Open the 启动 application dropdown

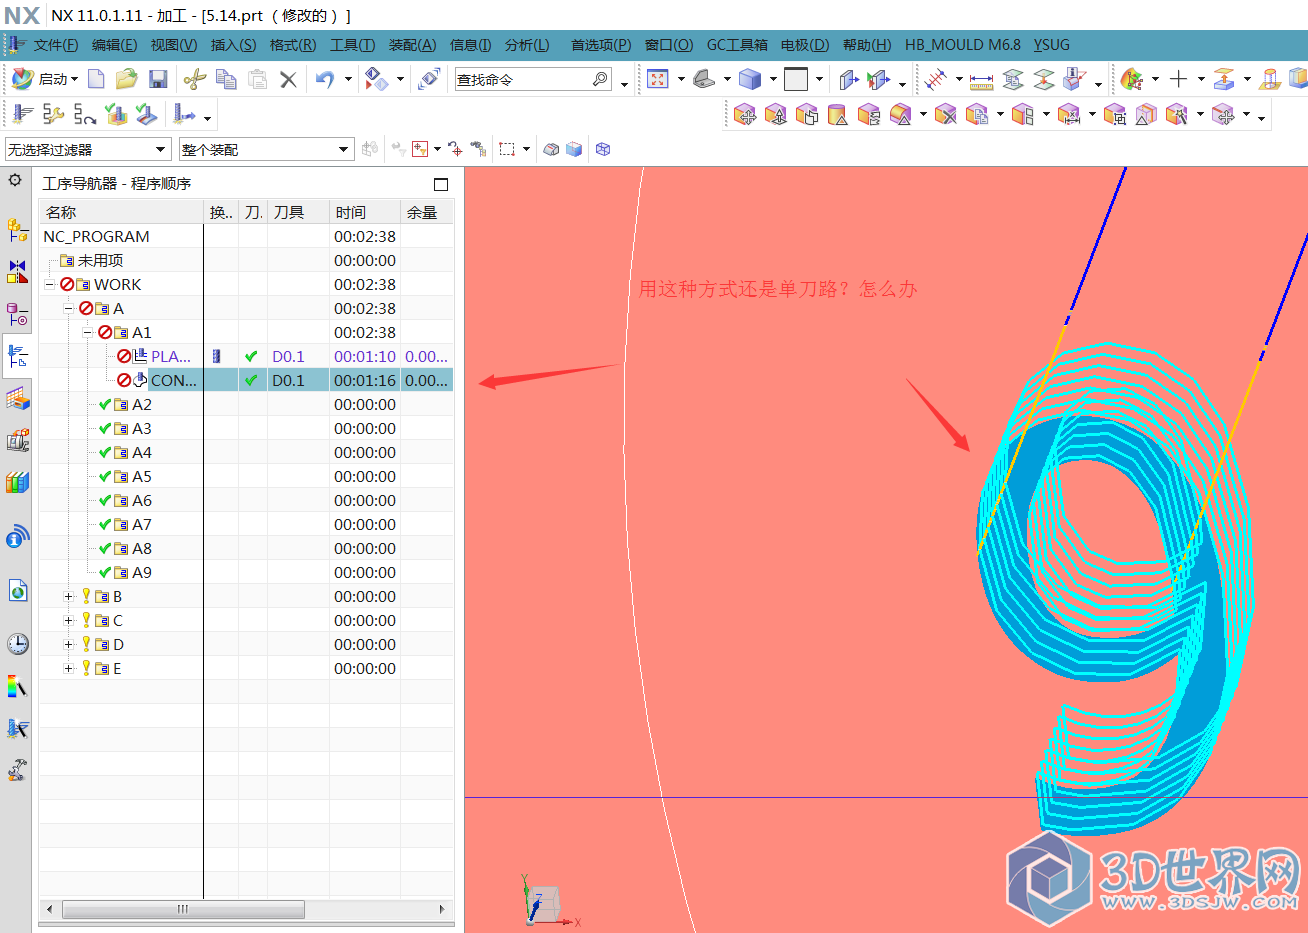(44, 79)
